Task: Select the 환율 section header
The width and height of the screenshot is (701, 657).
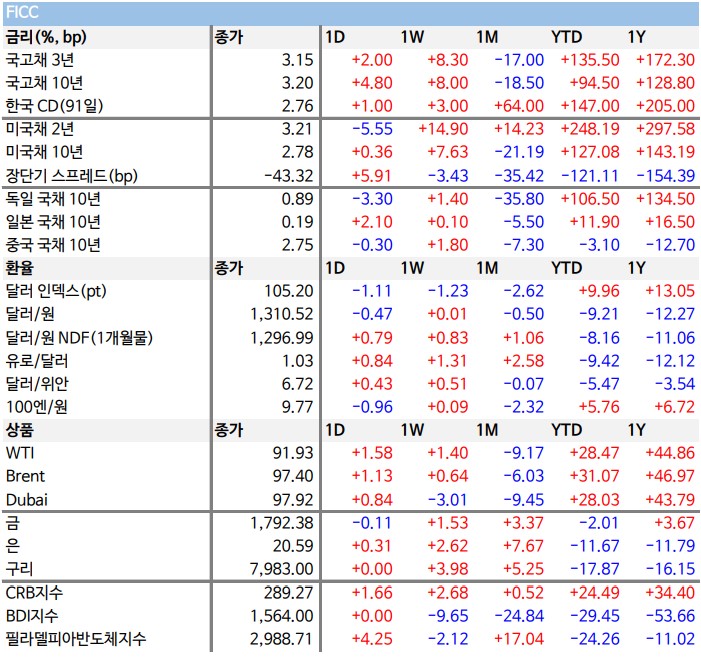Action: coord(19,268)
